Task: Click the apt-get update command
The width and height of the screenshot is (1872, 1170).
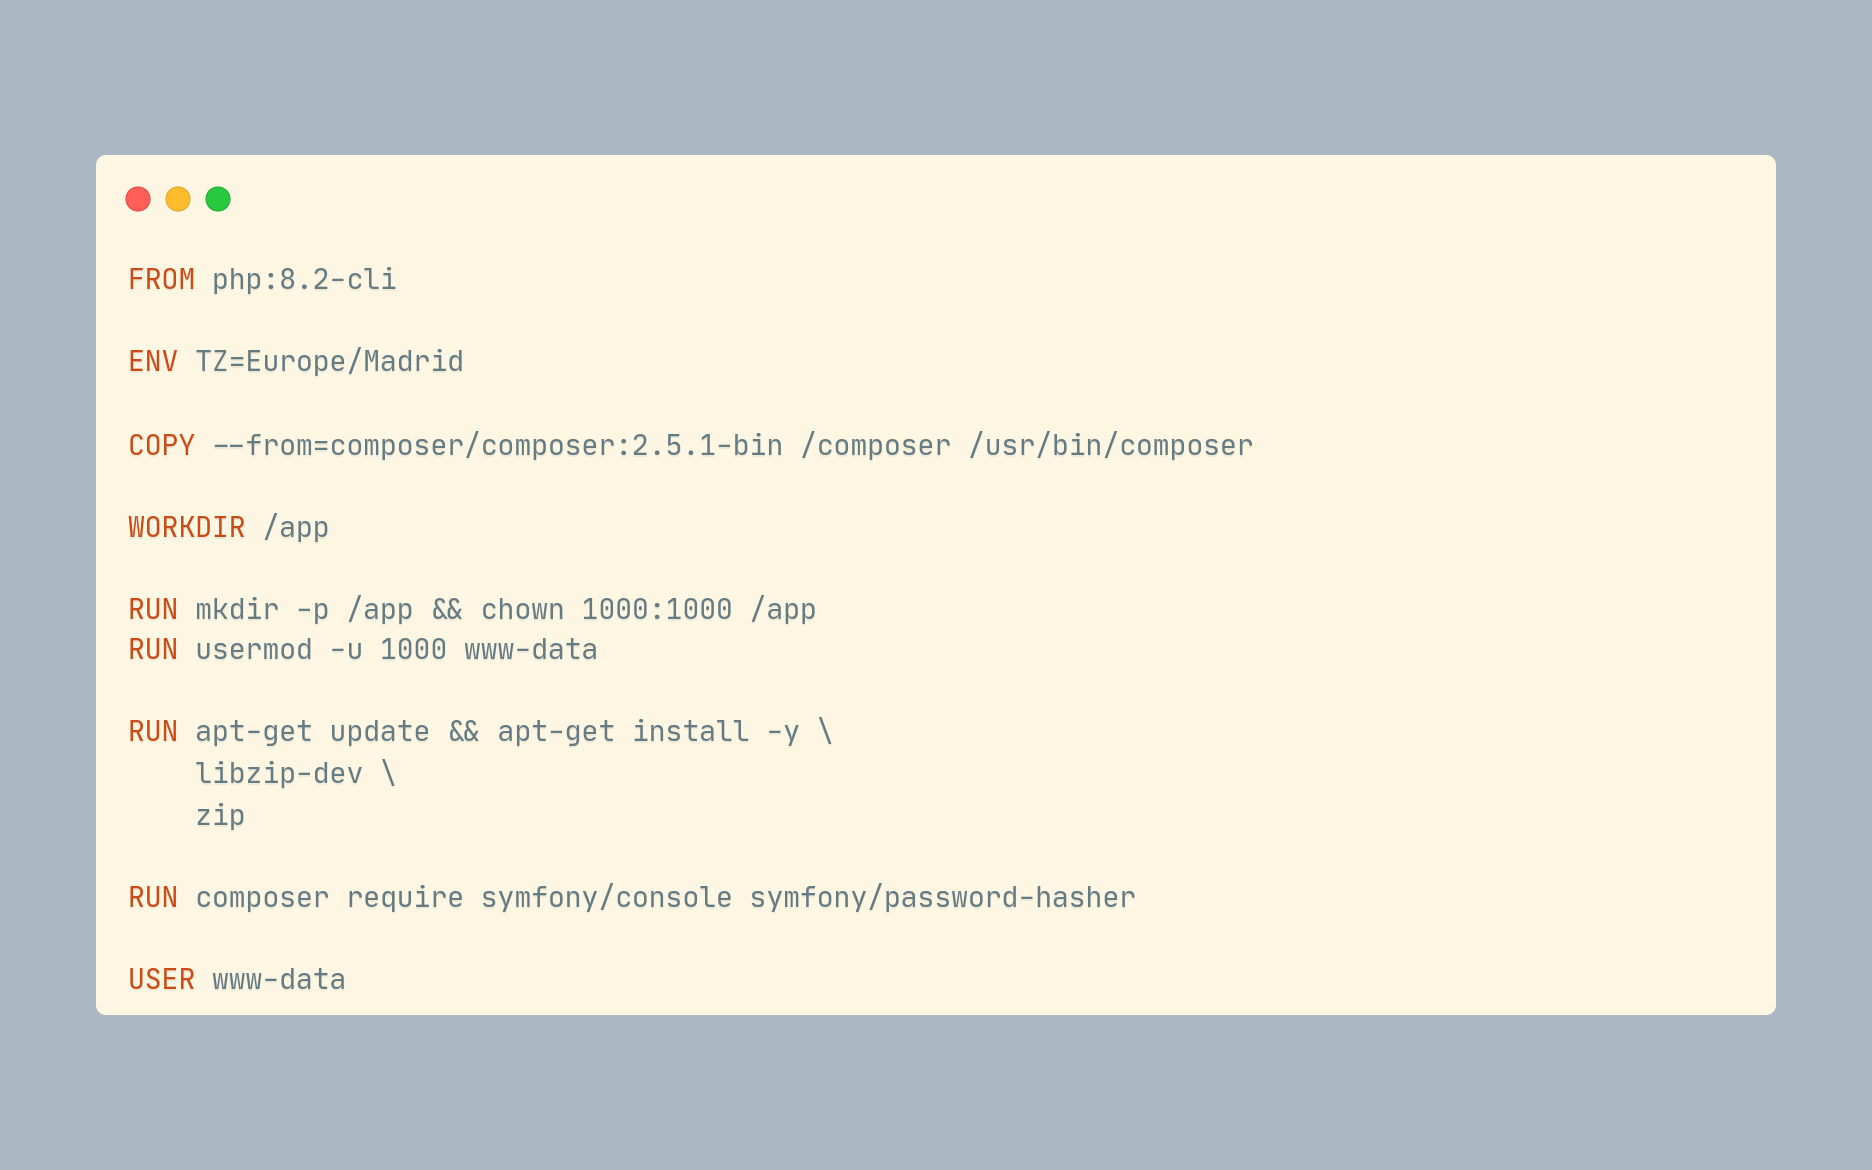Action: (x=312, y=732)
